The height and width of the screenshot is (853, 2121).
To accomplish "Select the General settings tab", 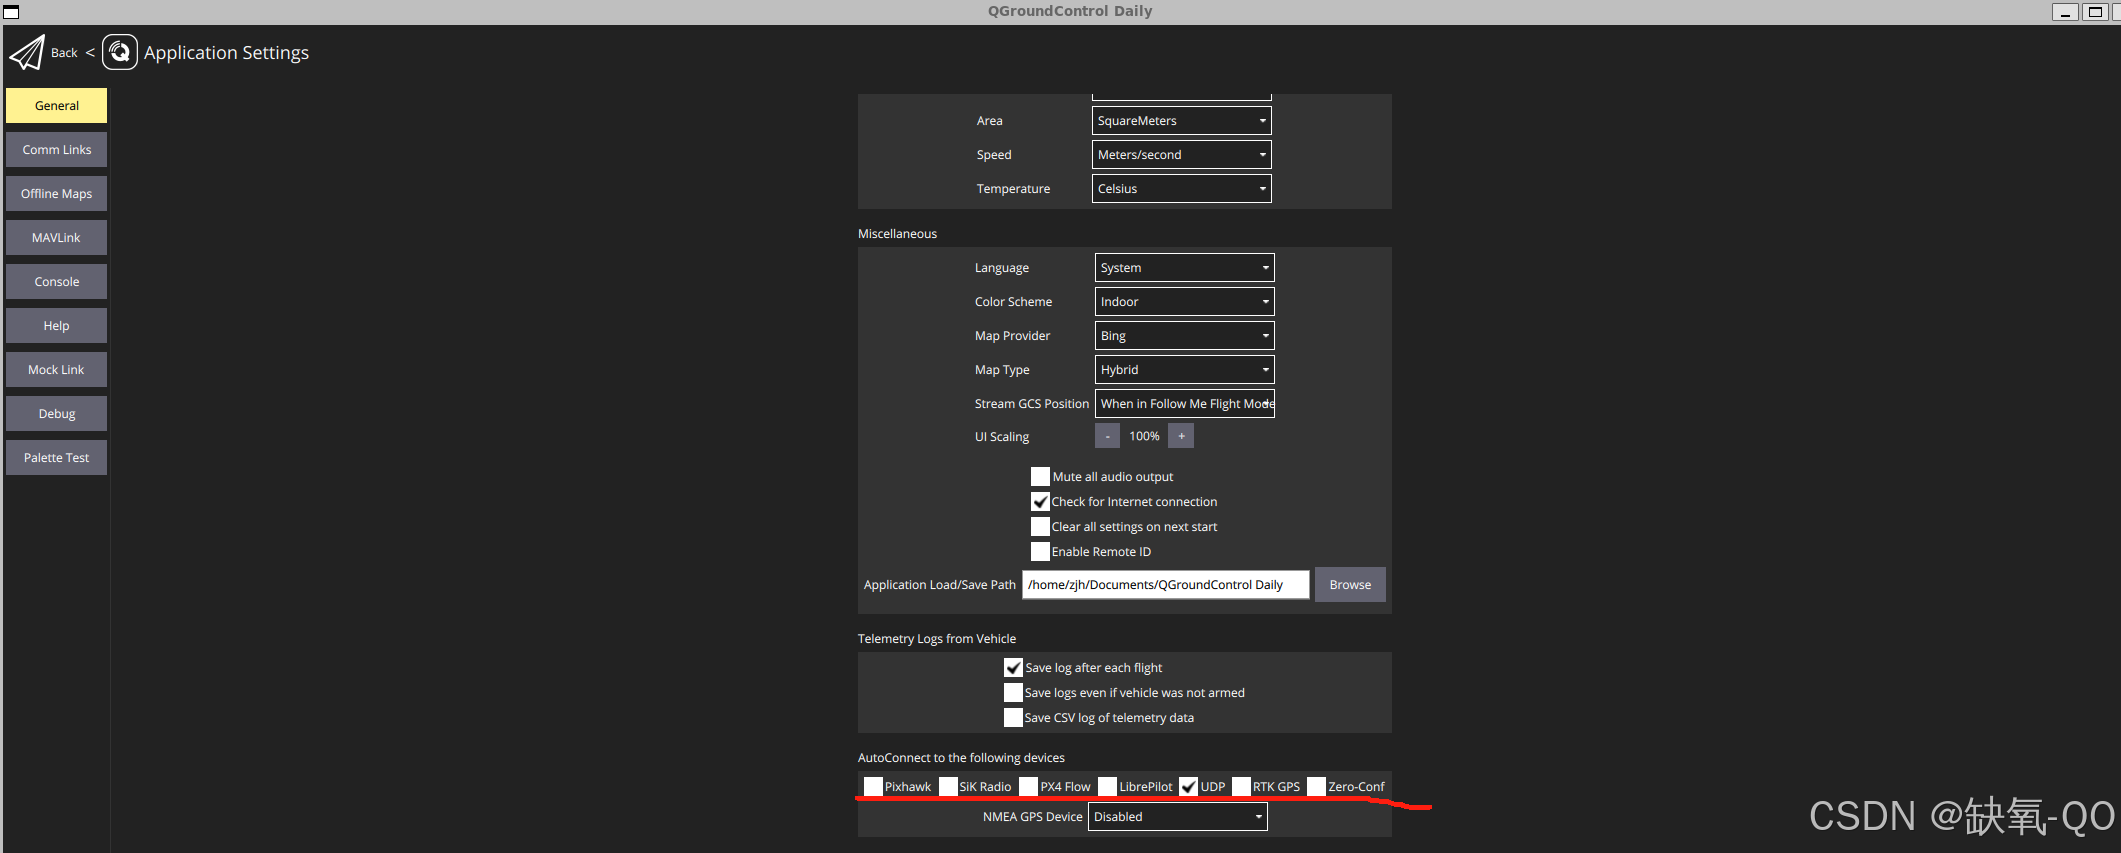I will tap(57, 105).
